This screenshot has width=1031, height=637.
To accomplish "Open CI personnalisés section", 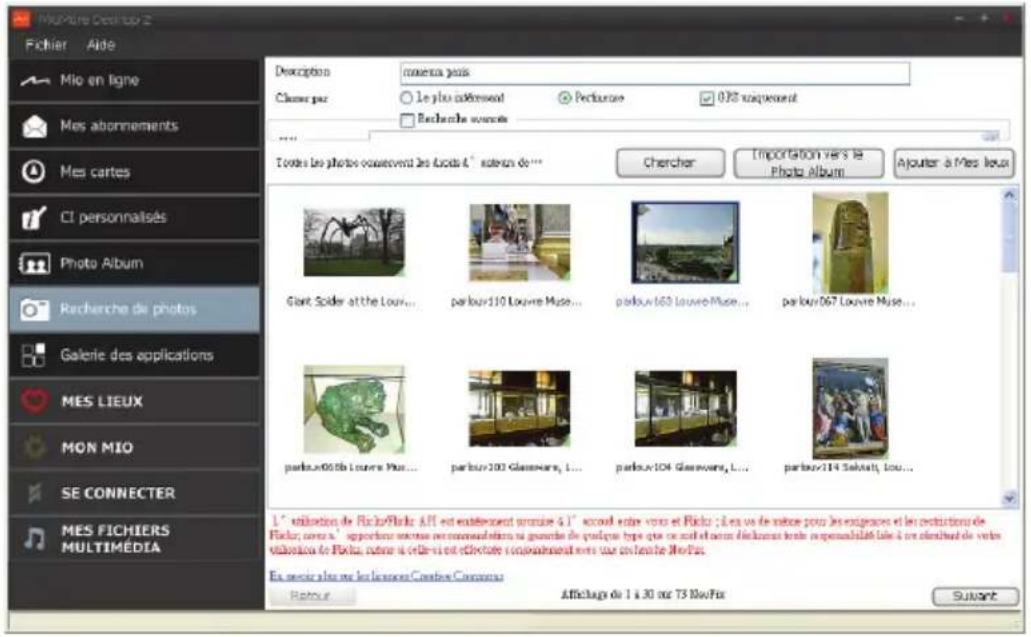I will (135, 217).
